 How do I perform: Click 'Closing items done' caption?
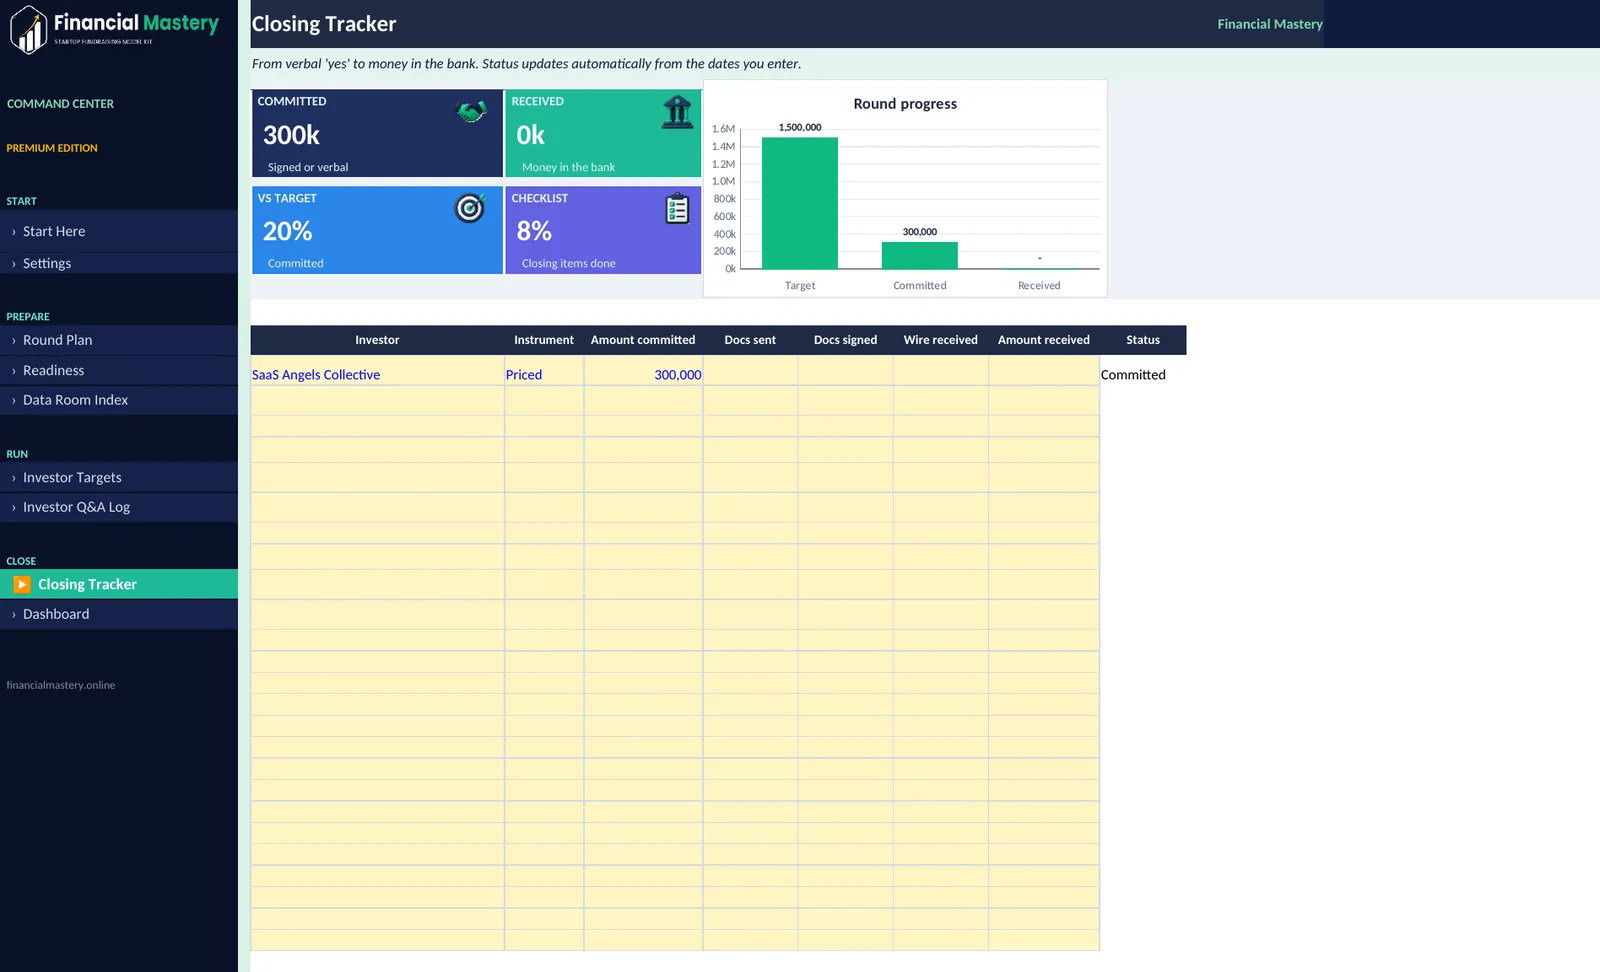pyautogui.click(x=568, y=264)
